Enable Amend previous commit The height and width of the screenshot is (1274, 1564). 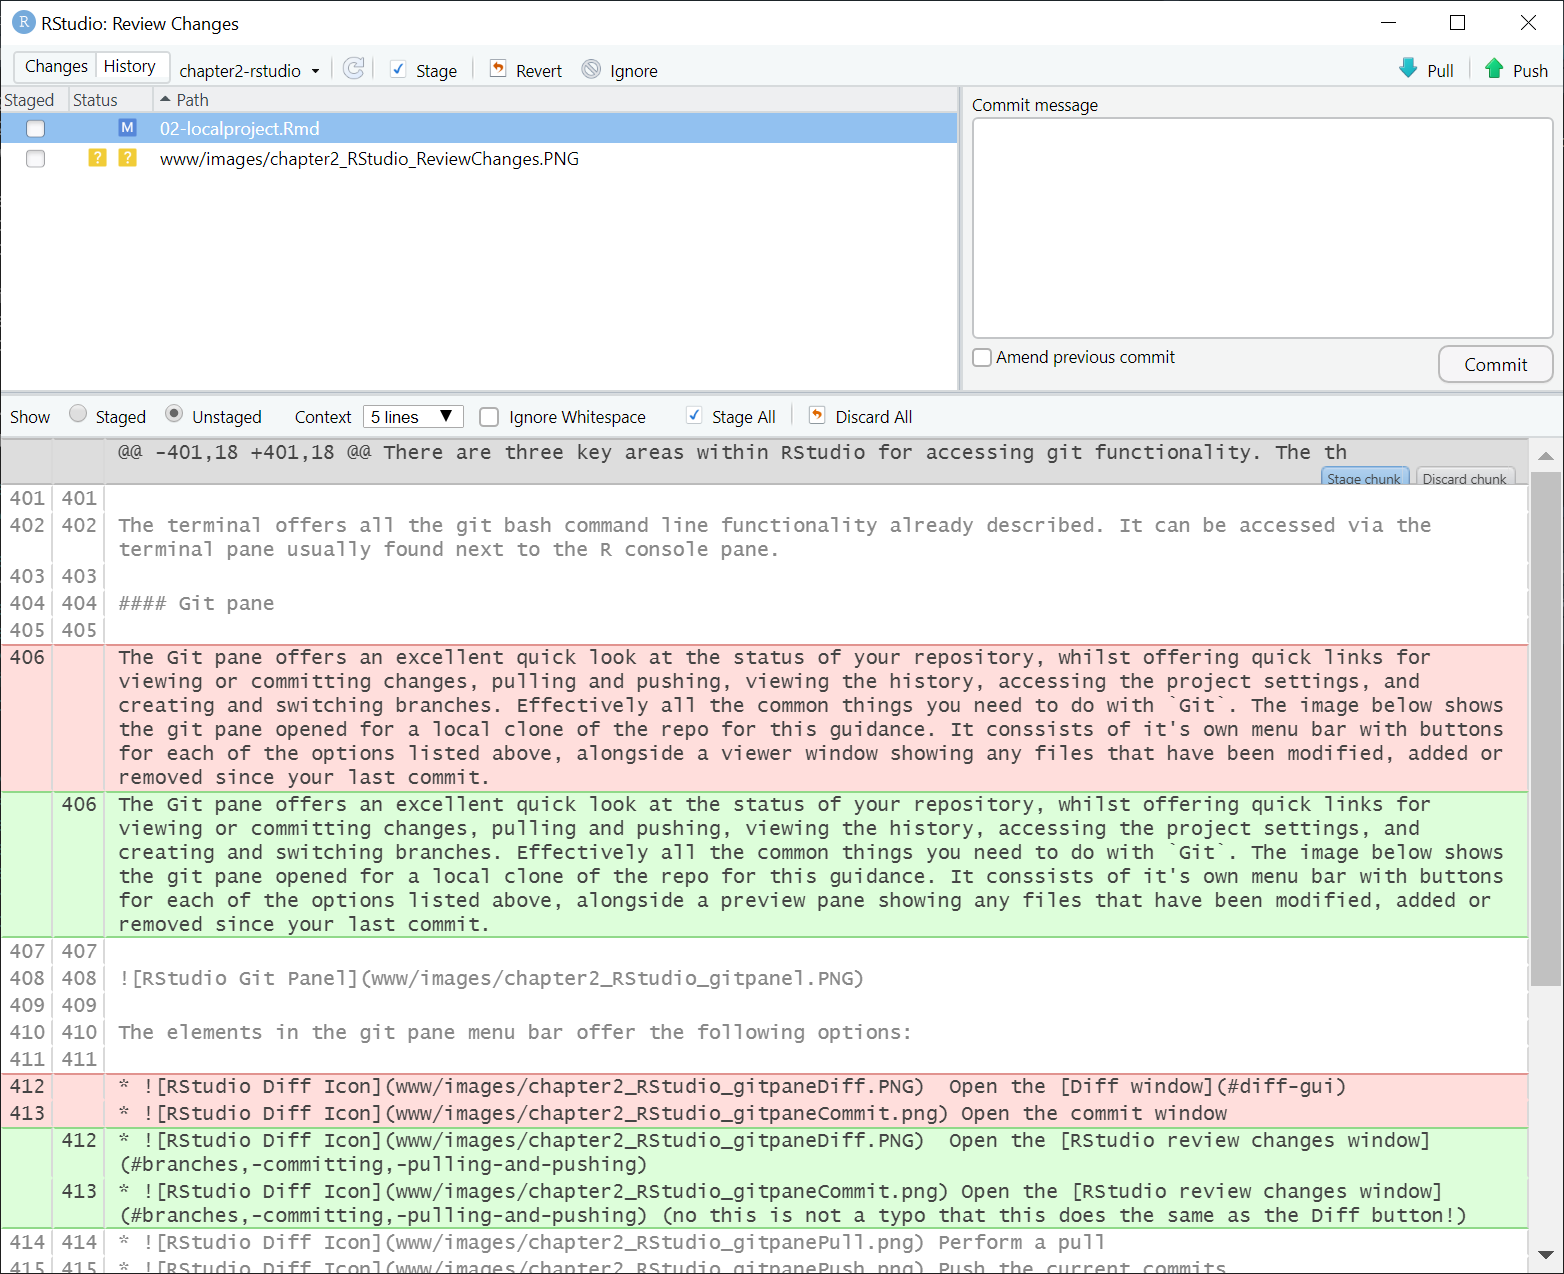(x=982, y=357)
